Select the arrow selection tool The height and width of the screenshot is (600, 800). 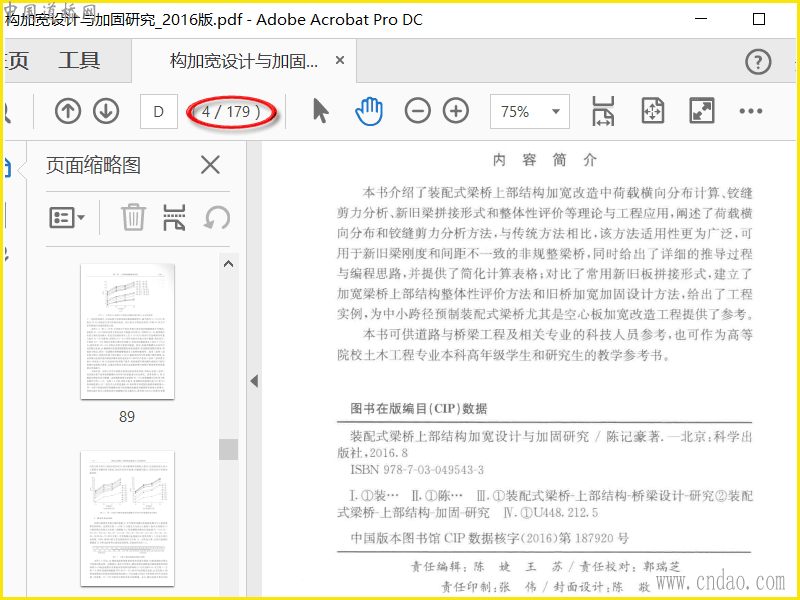coord(320,111)
